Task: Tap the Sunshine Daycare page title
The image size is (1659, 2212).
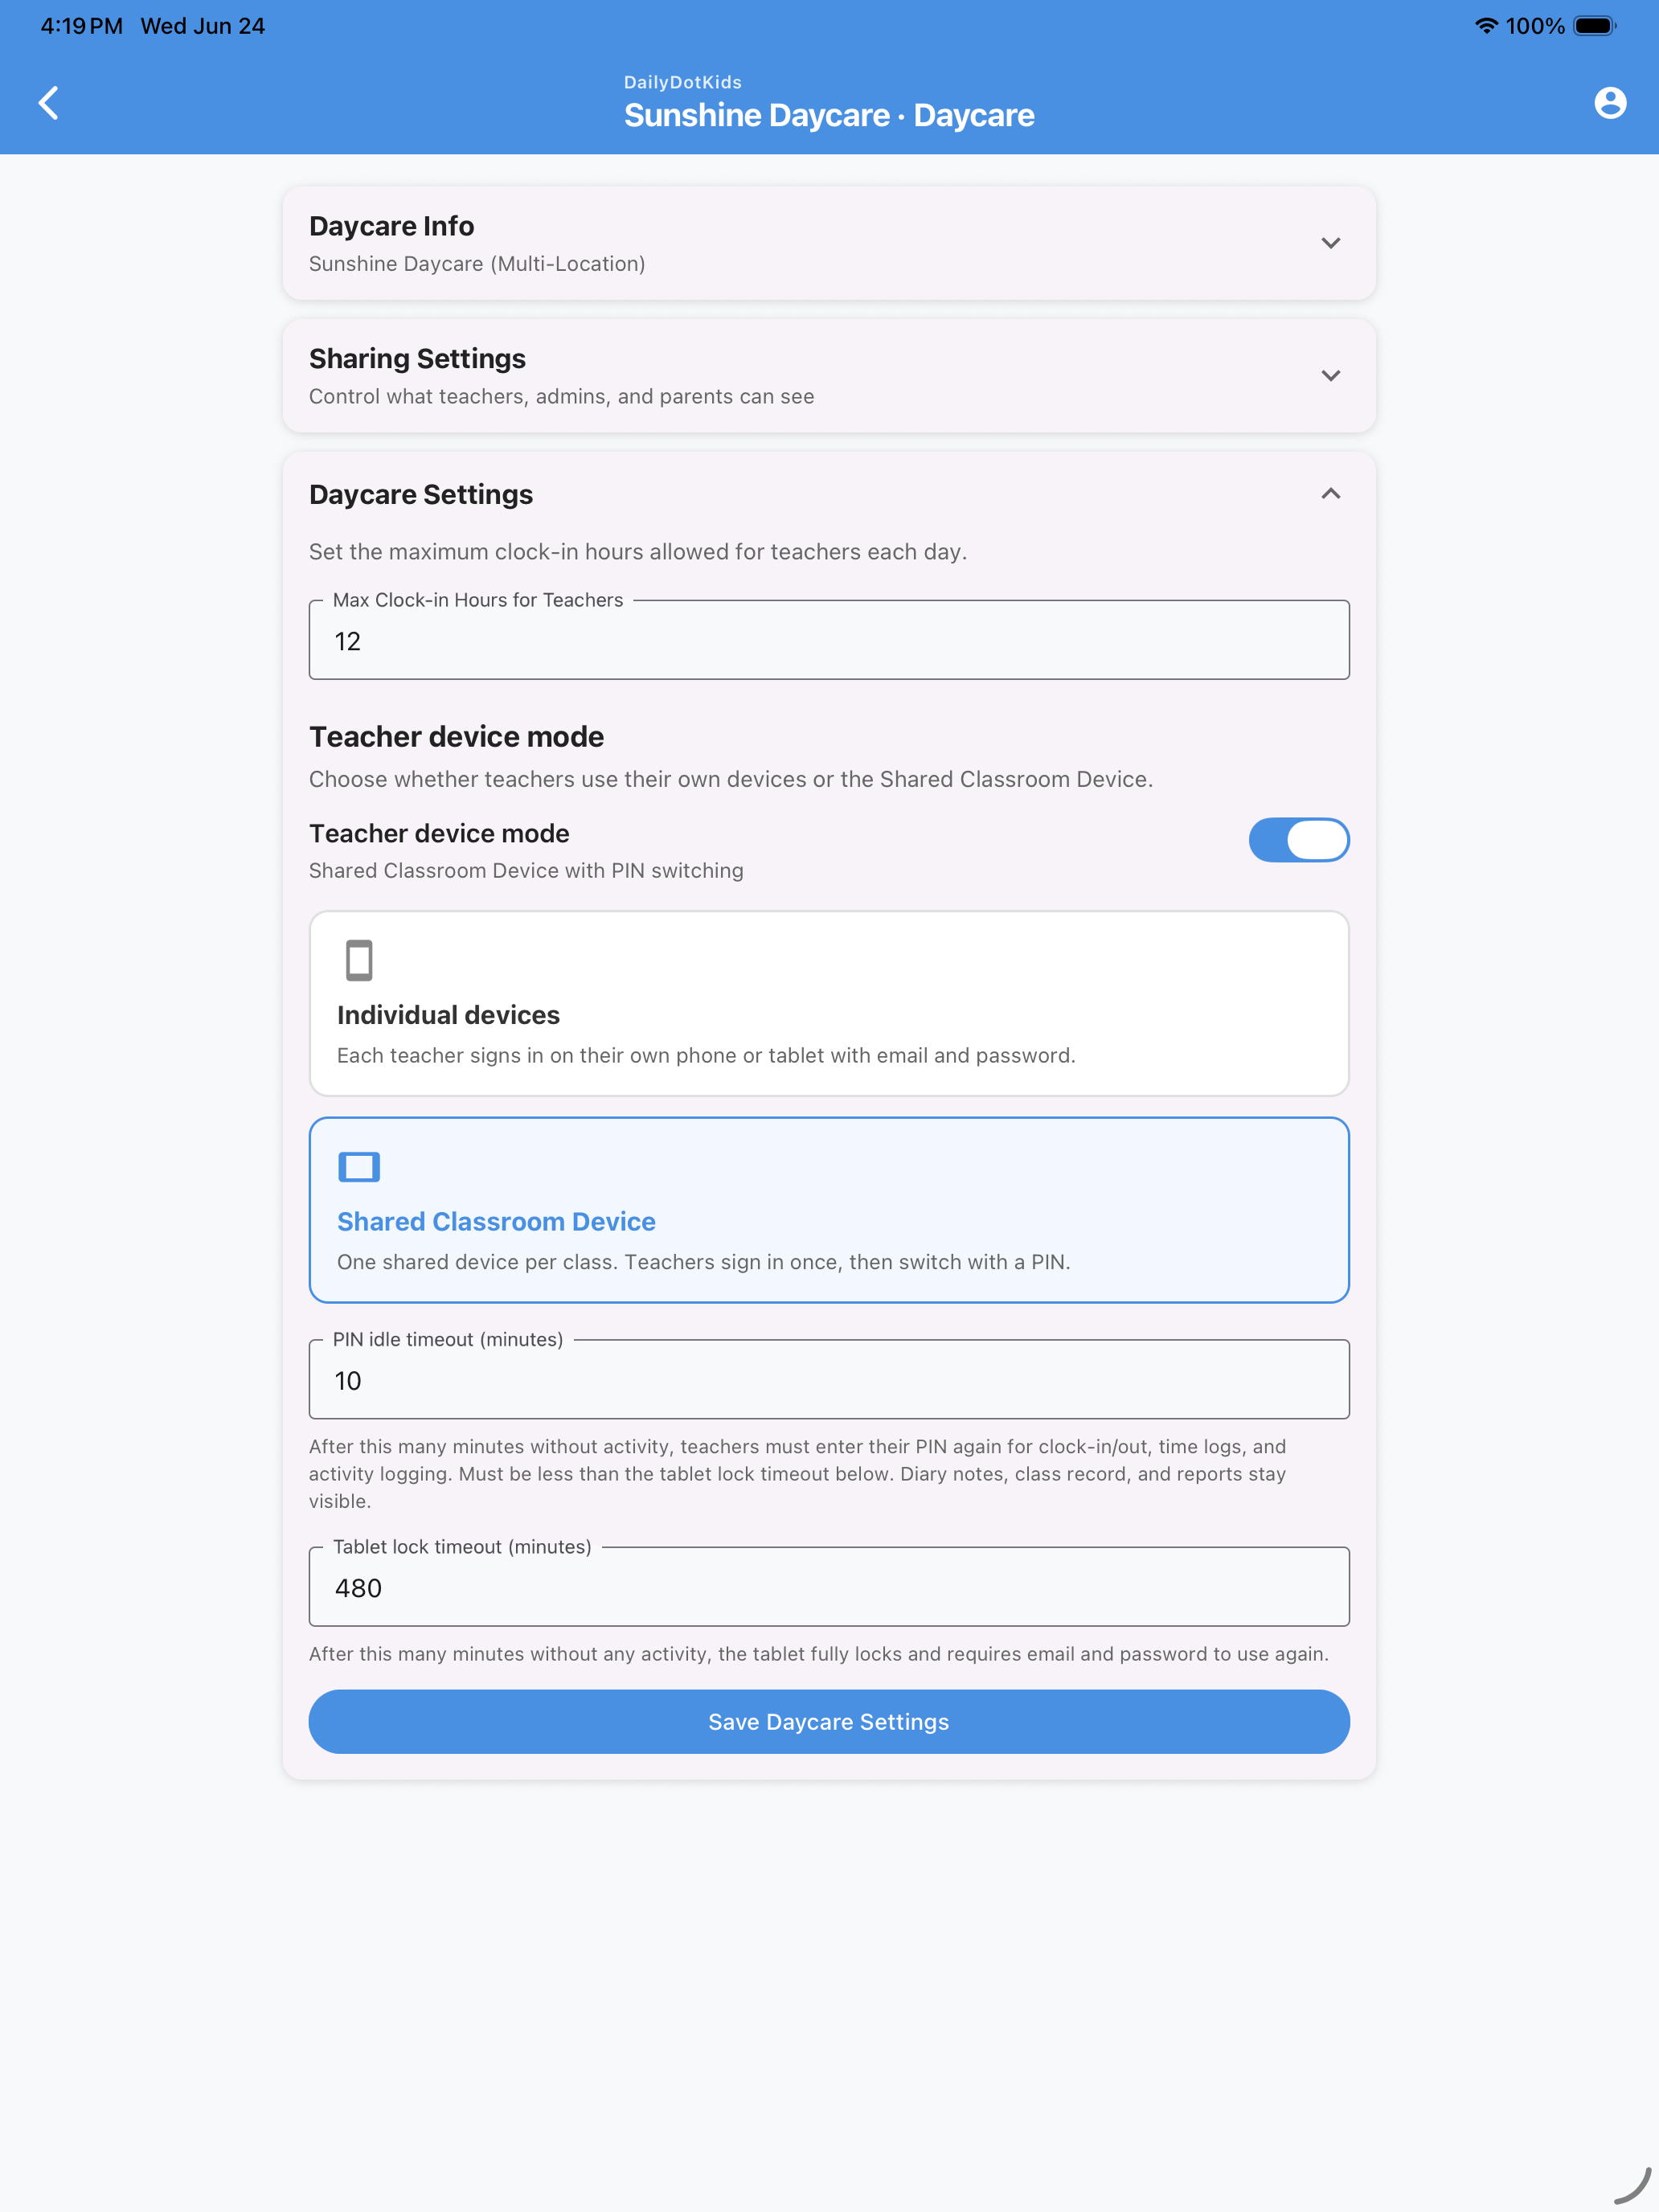Action: coord(829,115)
